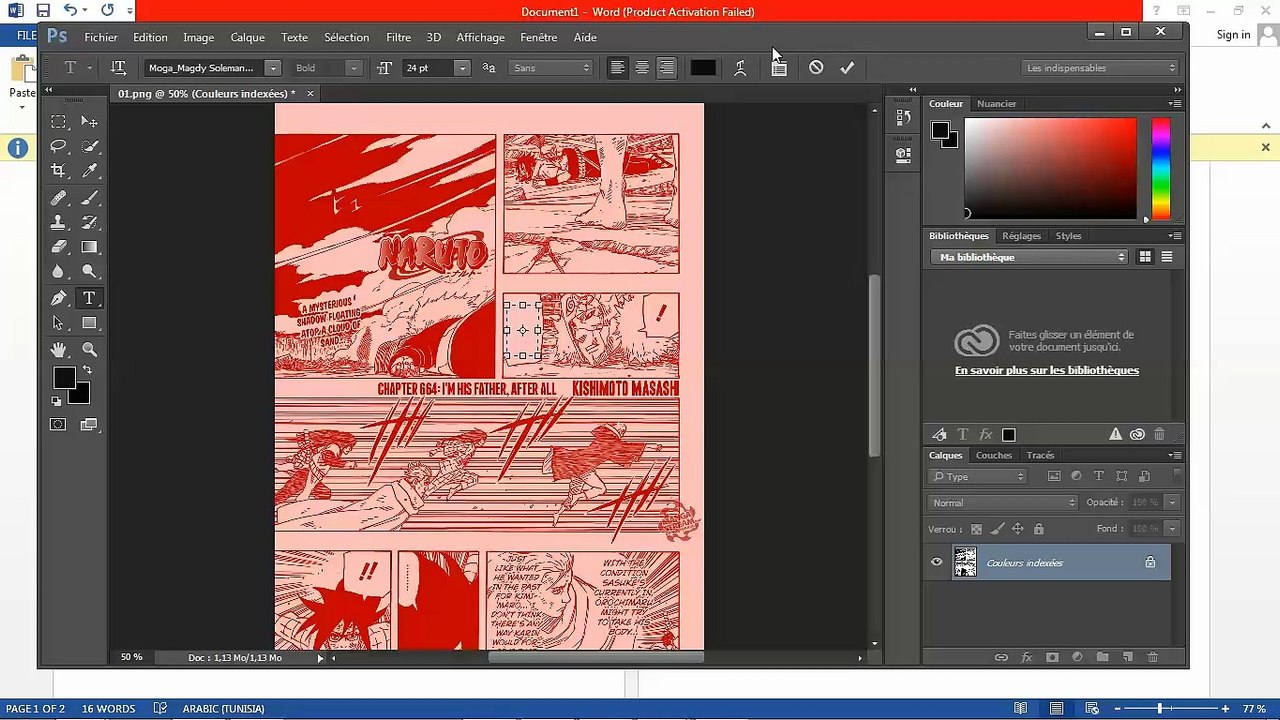This screenshot has height=720, width=1280.
Task: Select the Eraser tool
Action: tap(59, 247)
